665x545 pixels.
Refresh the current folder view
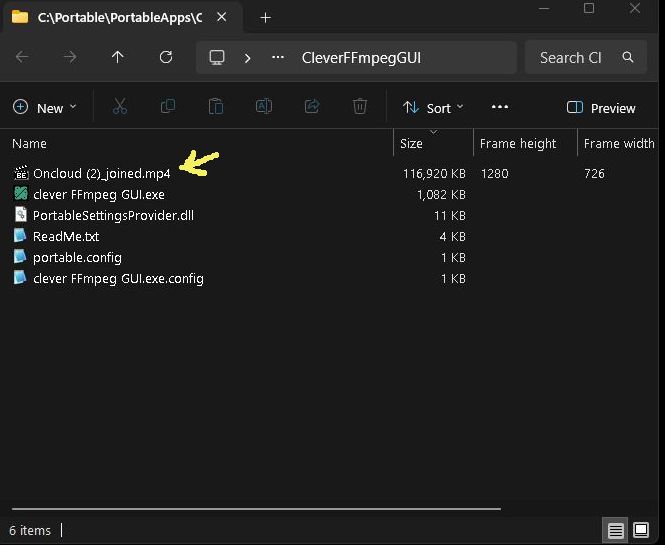click(166, 57)
